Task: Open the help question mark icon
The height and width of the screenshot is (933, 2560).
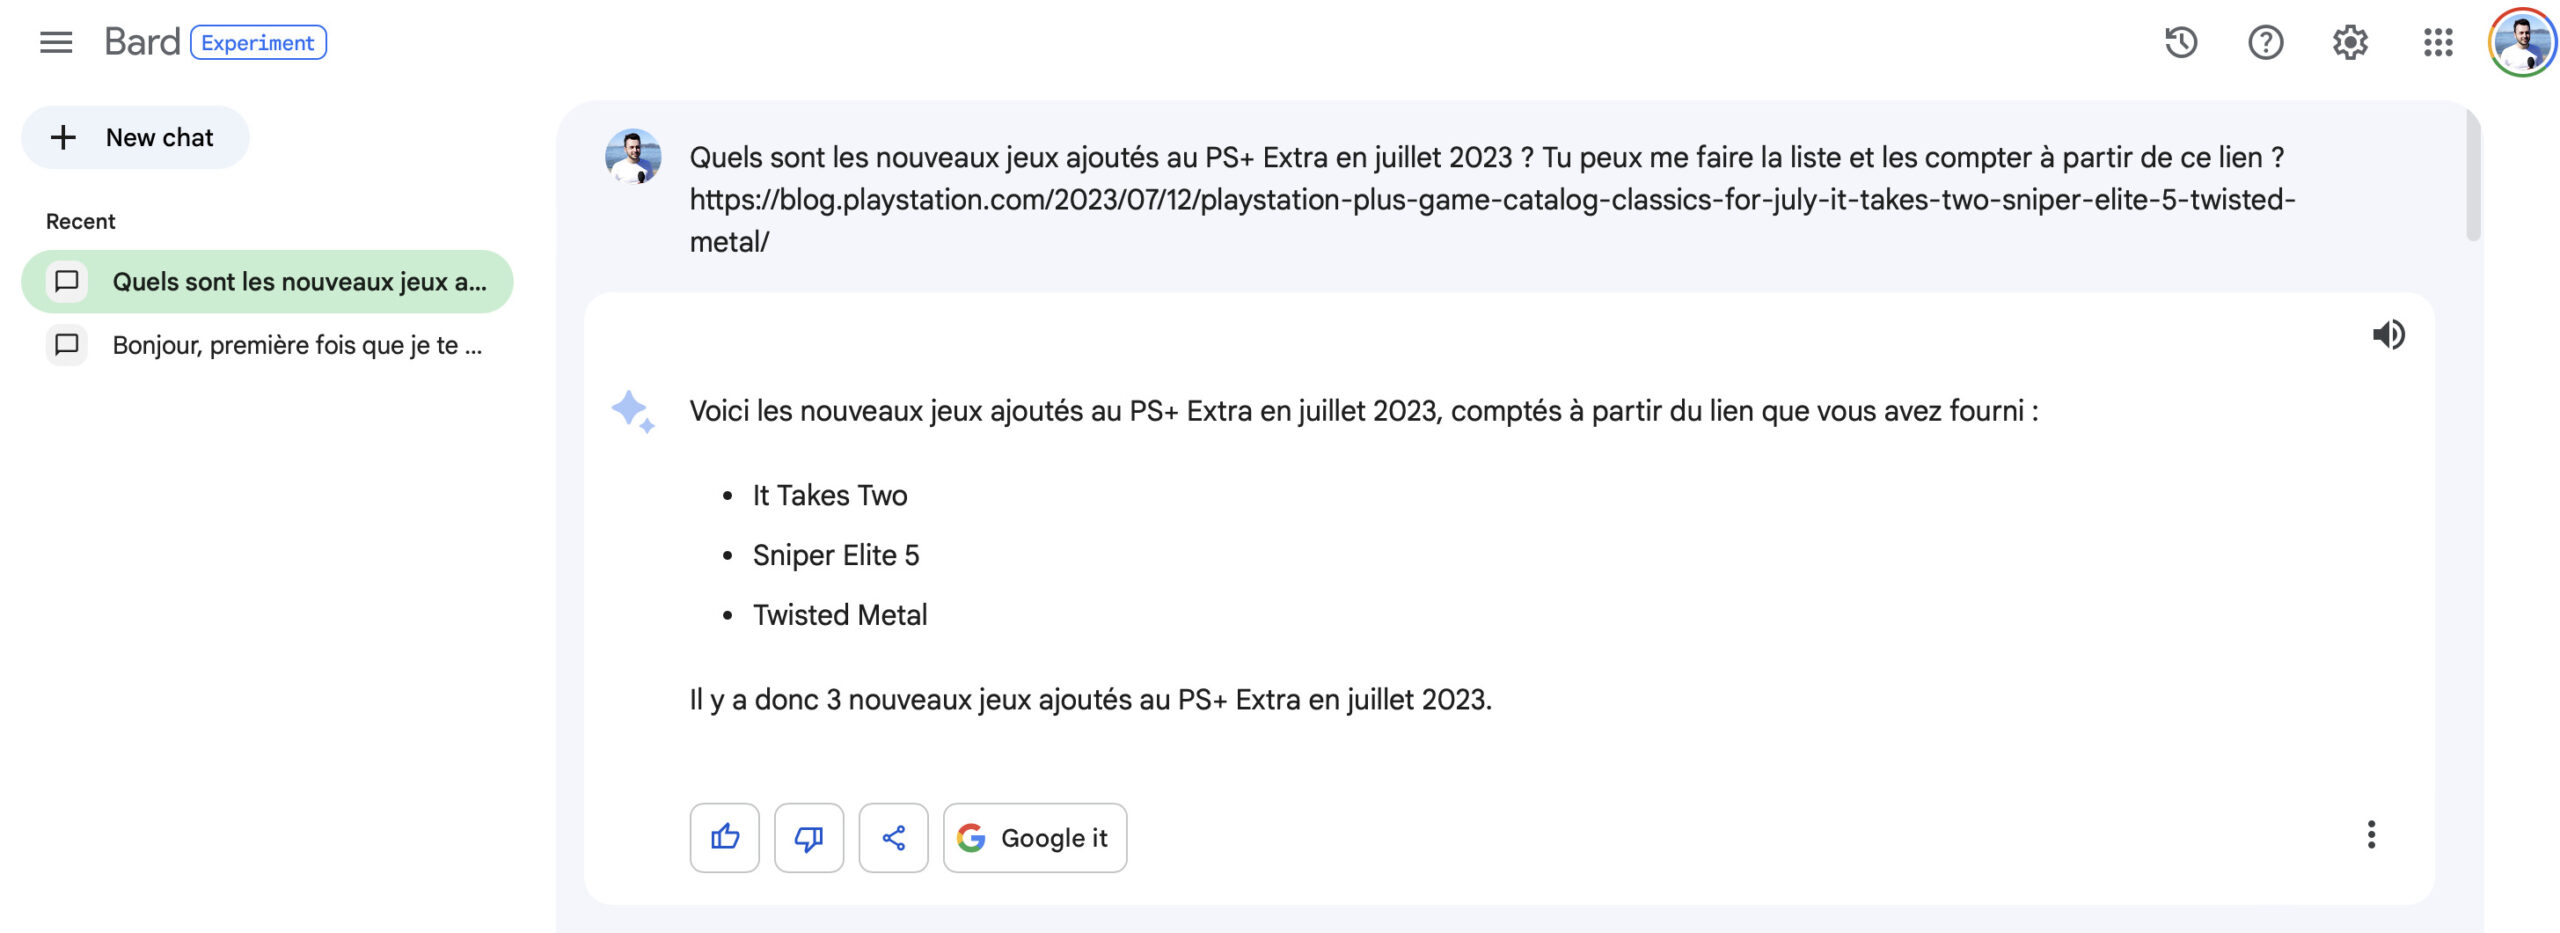Action: [2265, 42]
